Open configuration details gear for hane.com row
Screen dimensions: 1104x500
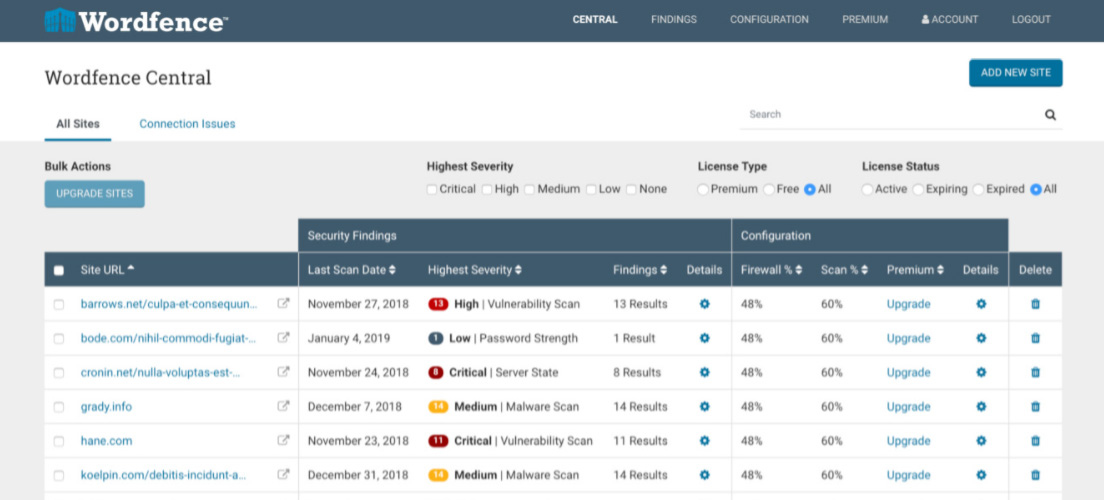[981, 441]
